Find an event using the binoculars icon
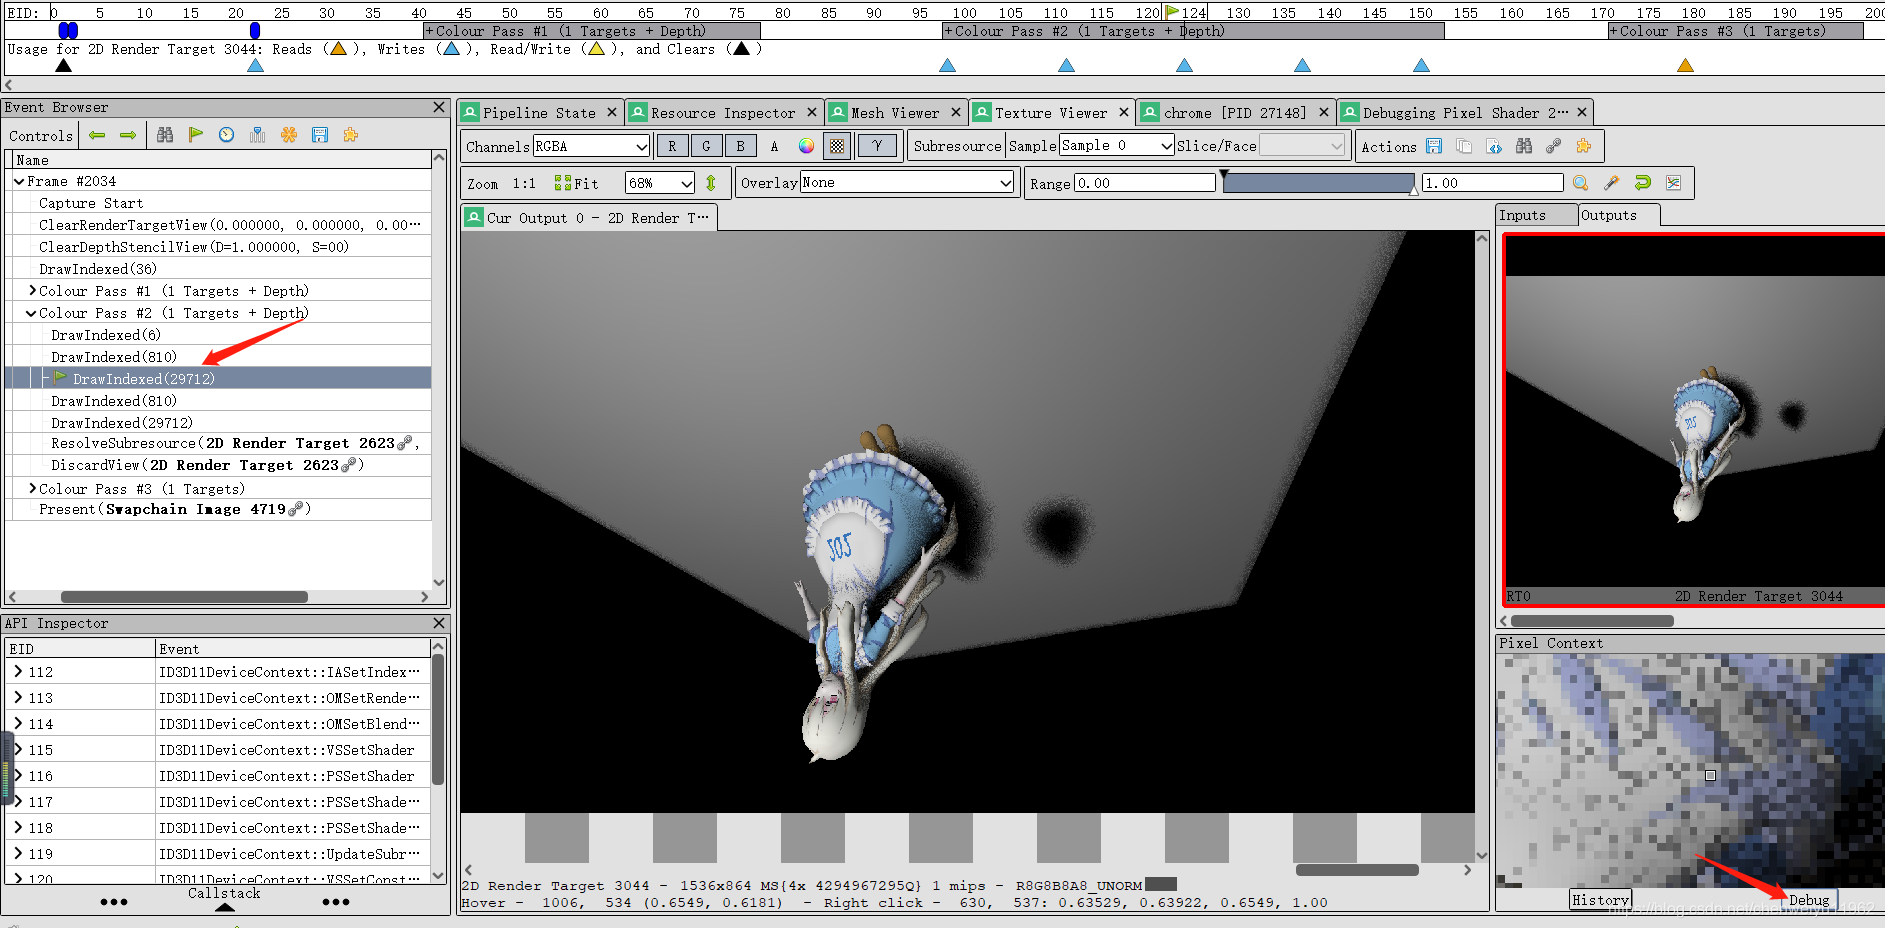Viewport: 1885px width, 928px height. click(x=165, y=135)
